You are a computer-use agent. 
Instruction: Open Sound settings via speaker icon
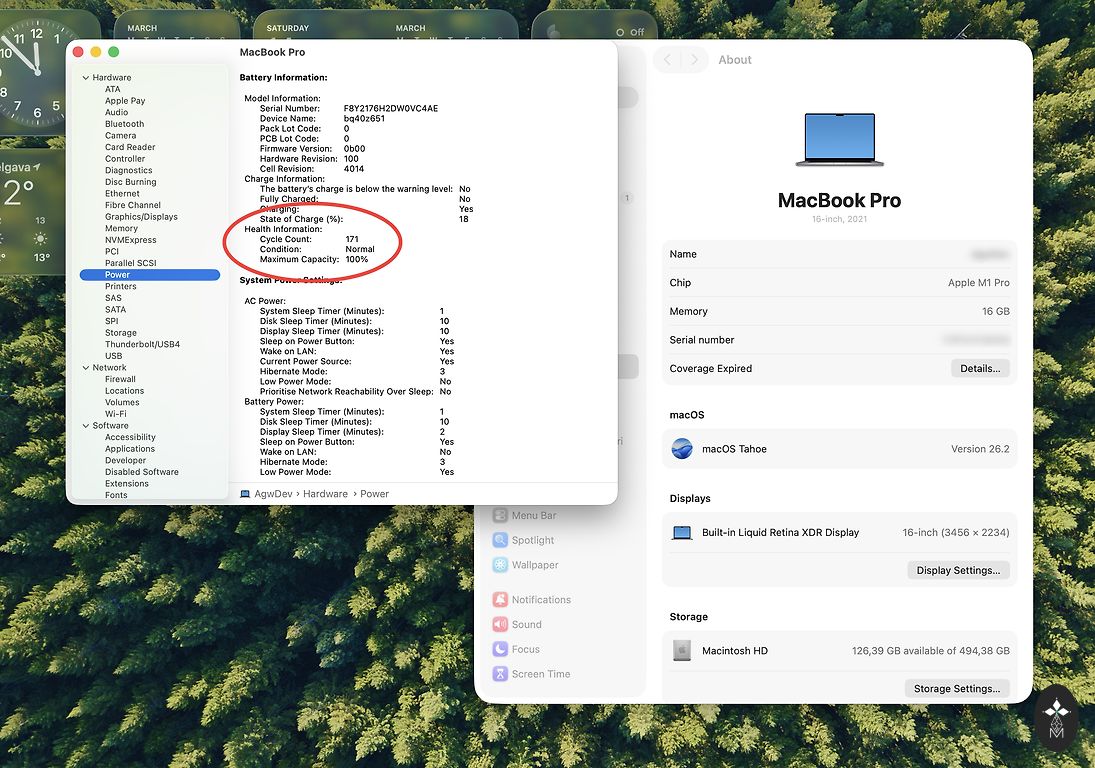click(500, 625)
